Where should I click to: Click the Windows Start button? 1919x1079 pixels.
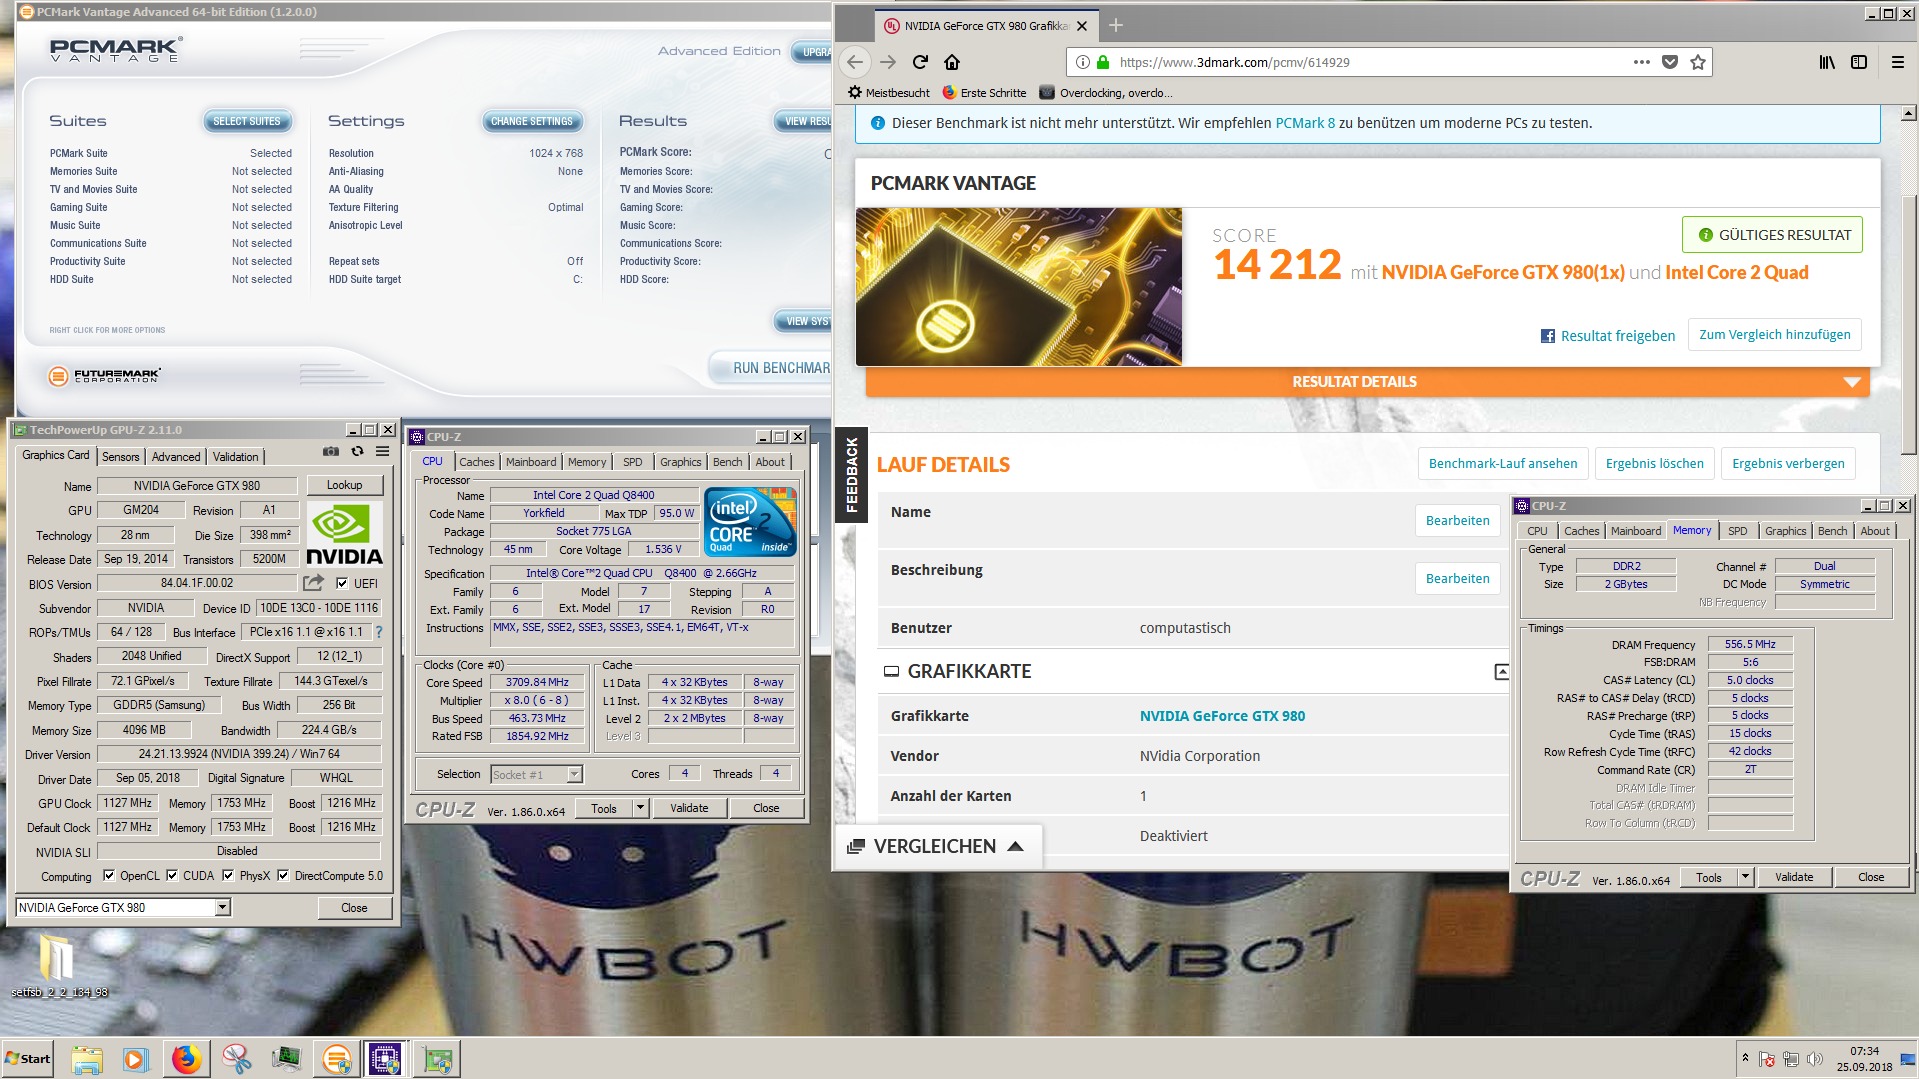point(28,1059)
